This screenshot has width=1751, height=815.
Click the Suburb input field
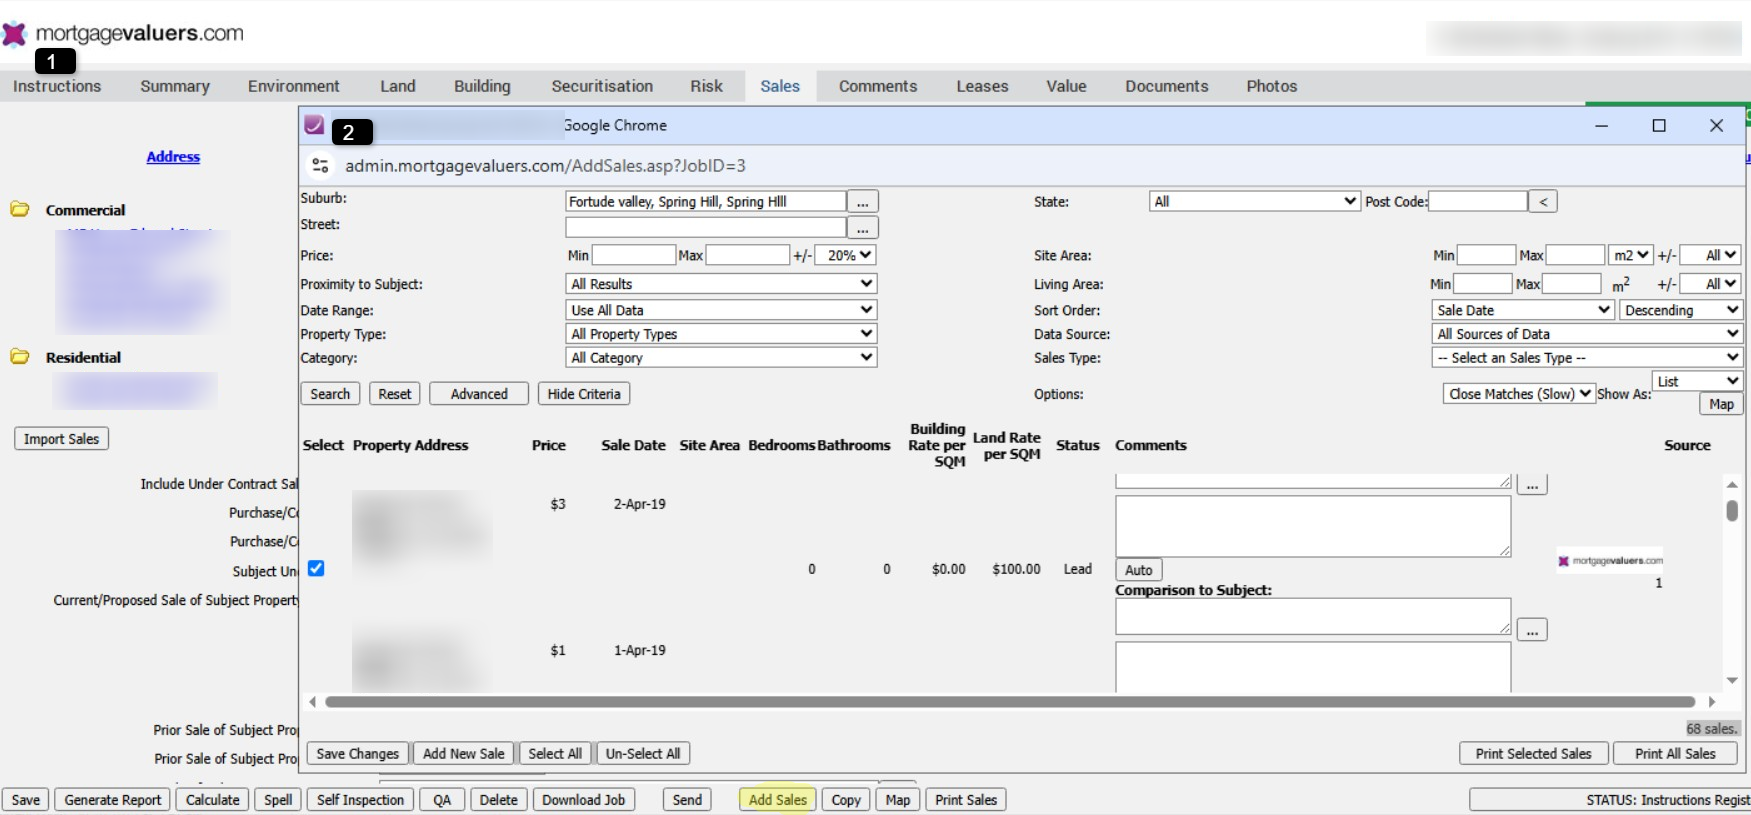(706, 202)
